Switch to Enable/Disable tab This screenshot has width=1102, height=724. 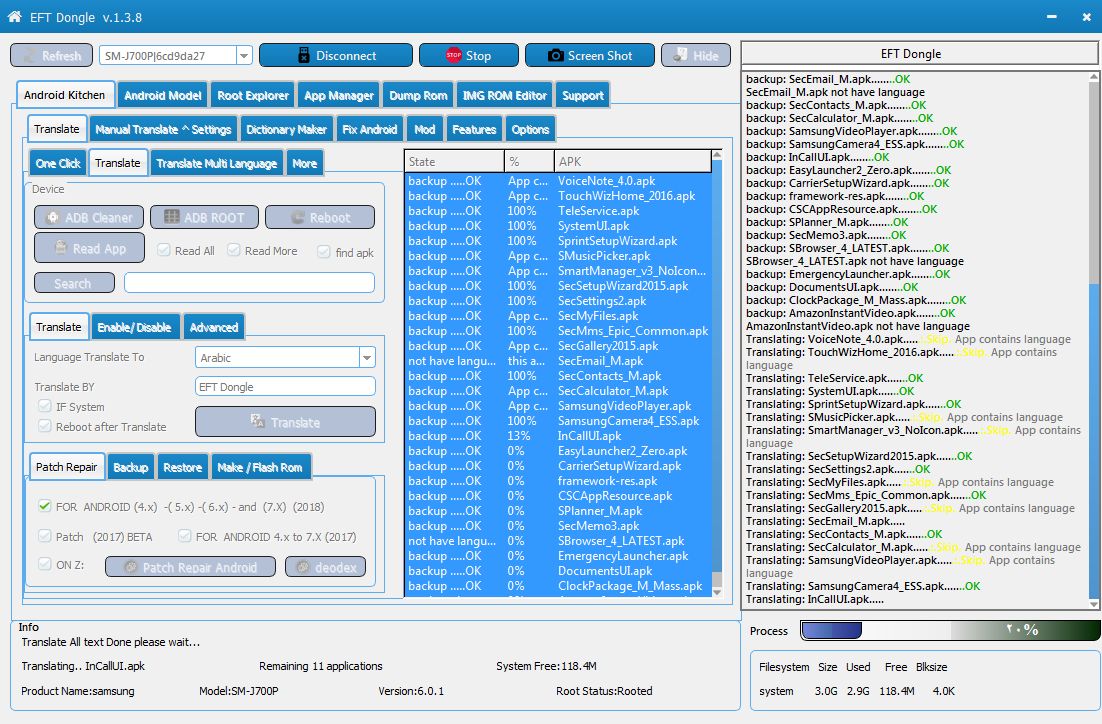click(x=134, y=327)
